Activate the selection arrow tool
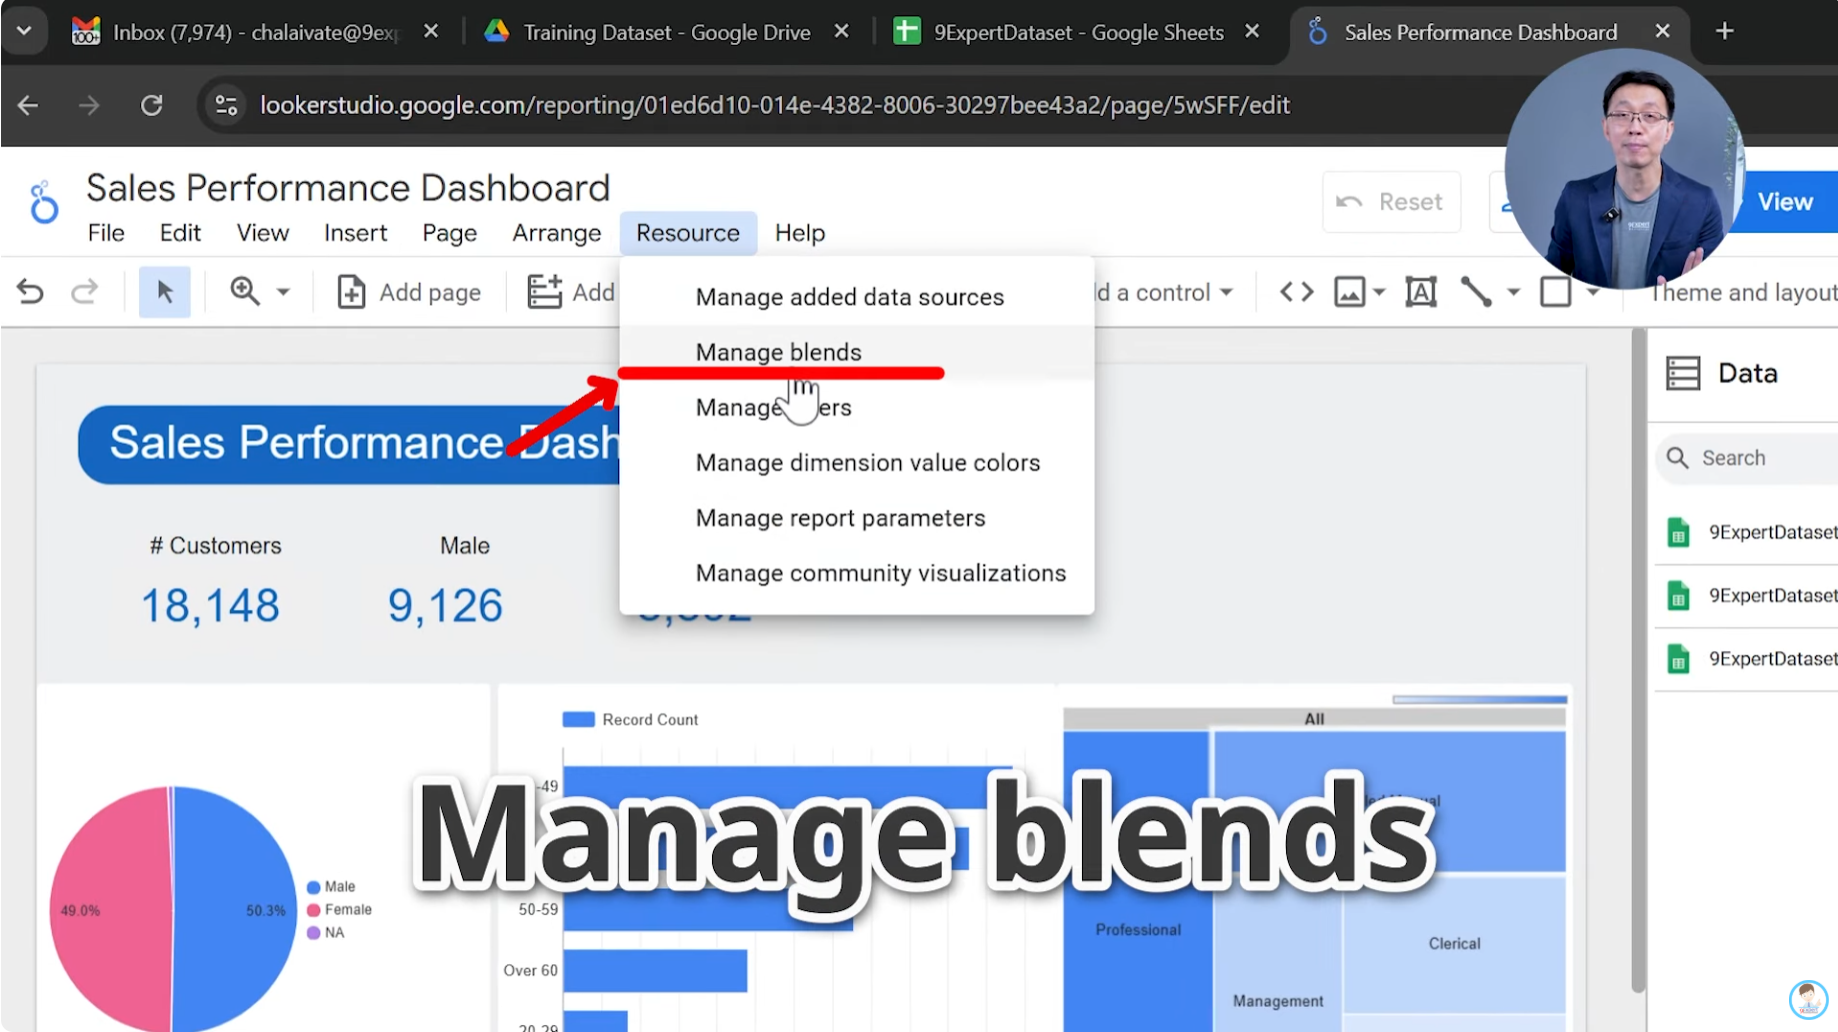 pos(164,291)
